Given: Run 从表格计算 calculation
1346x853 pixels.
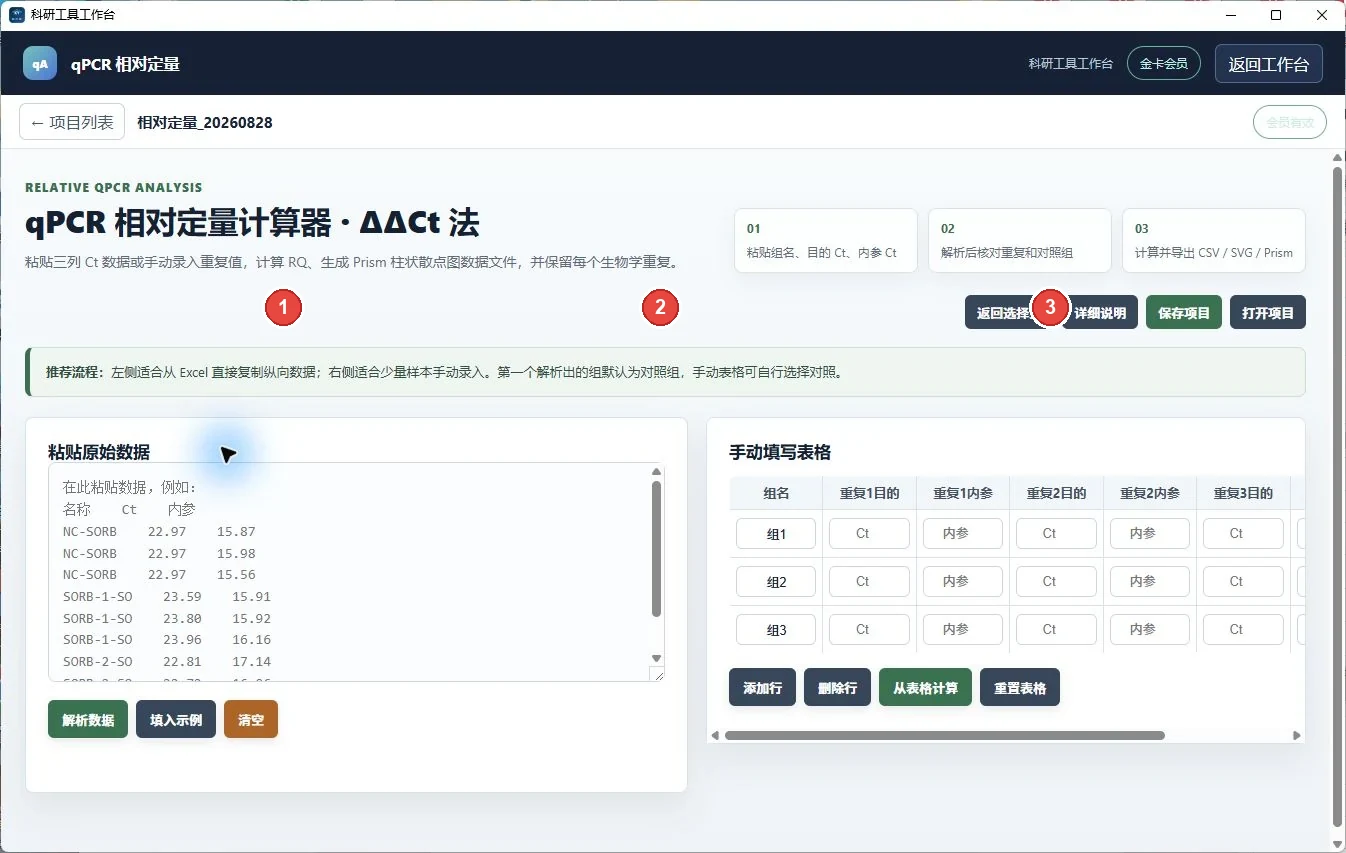Looking at the screenshot, I should pos(925,687).
